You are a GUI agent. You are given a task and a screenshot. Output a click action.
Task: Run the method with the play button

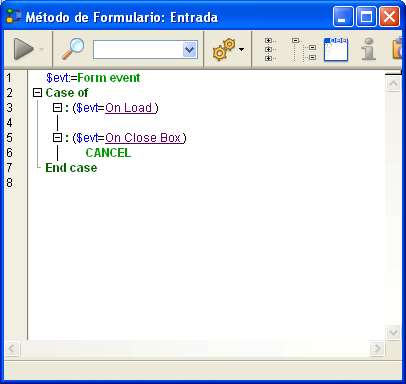23,49
